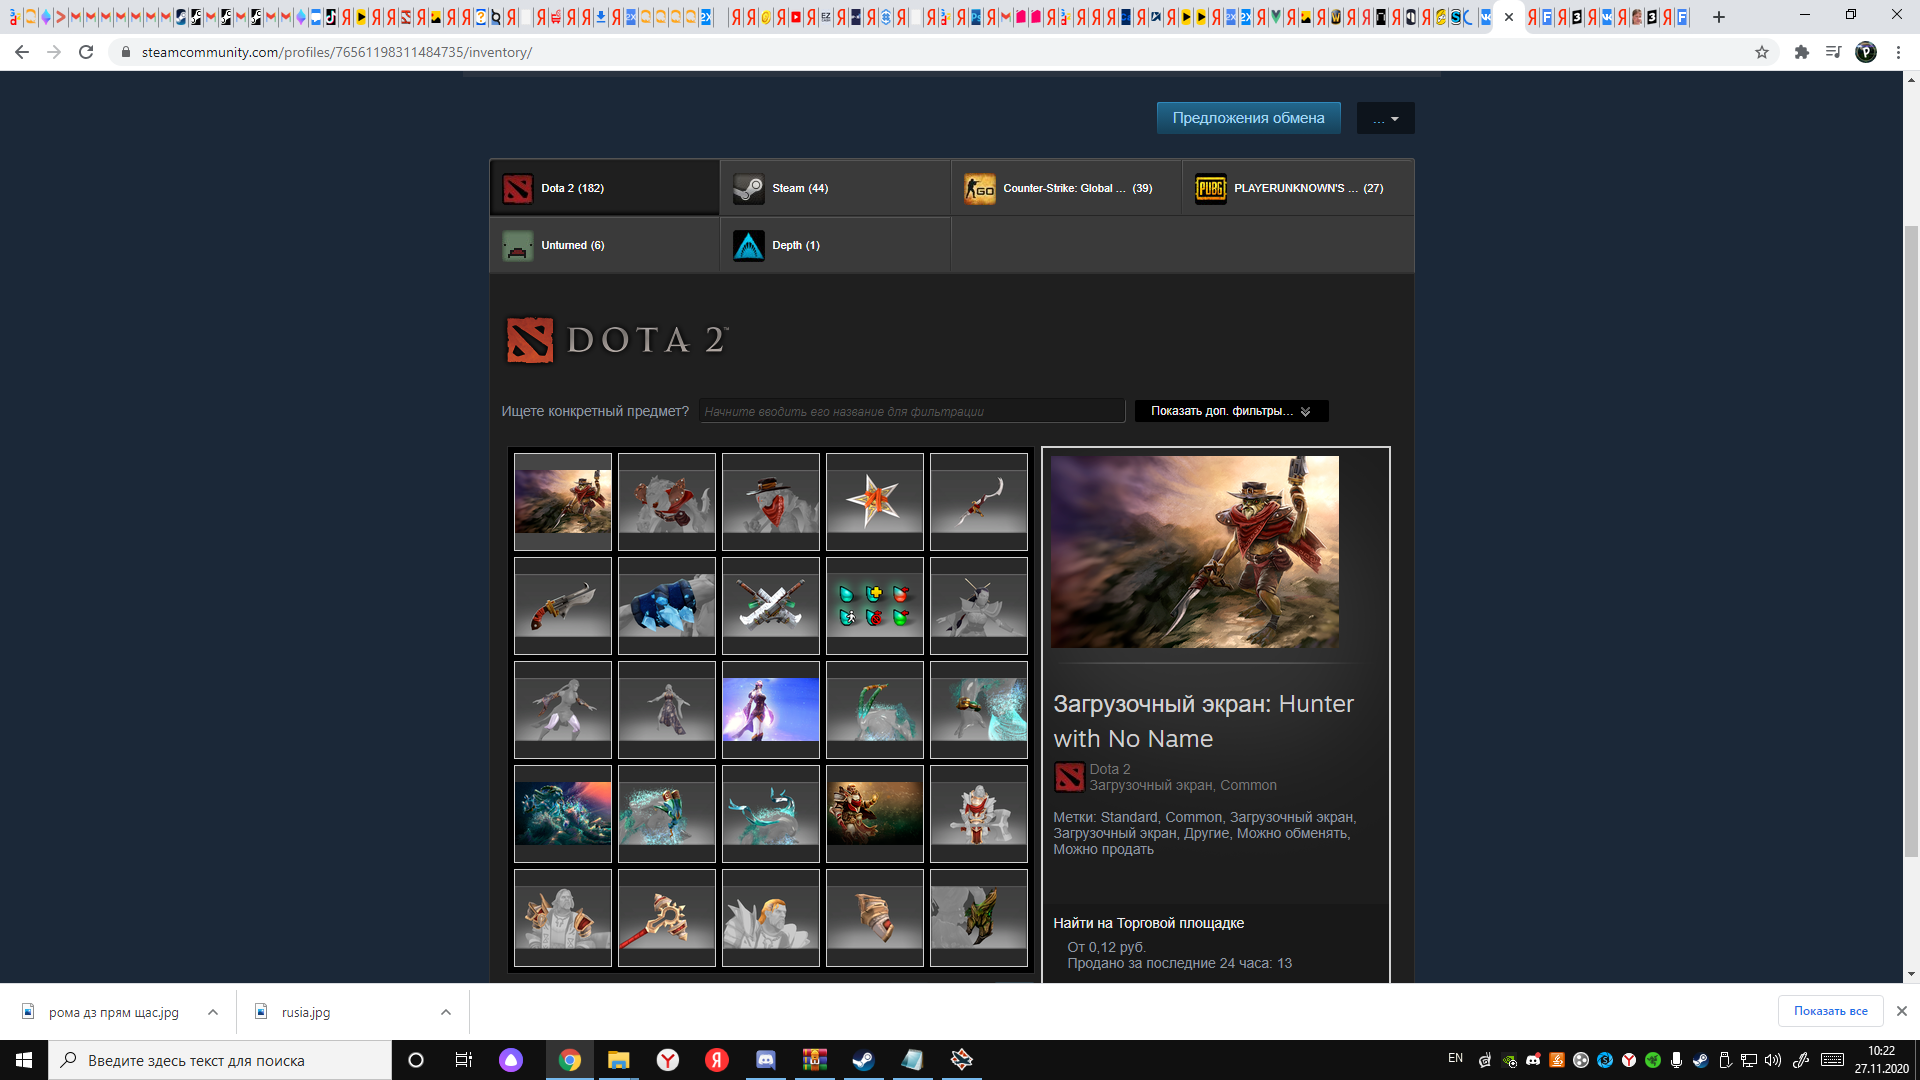1920x1080 pixels.
Task: Close the active browser tab
Action: [x=1509, y=17]
